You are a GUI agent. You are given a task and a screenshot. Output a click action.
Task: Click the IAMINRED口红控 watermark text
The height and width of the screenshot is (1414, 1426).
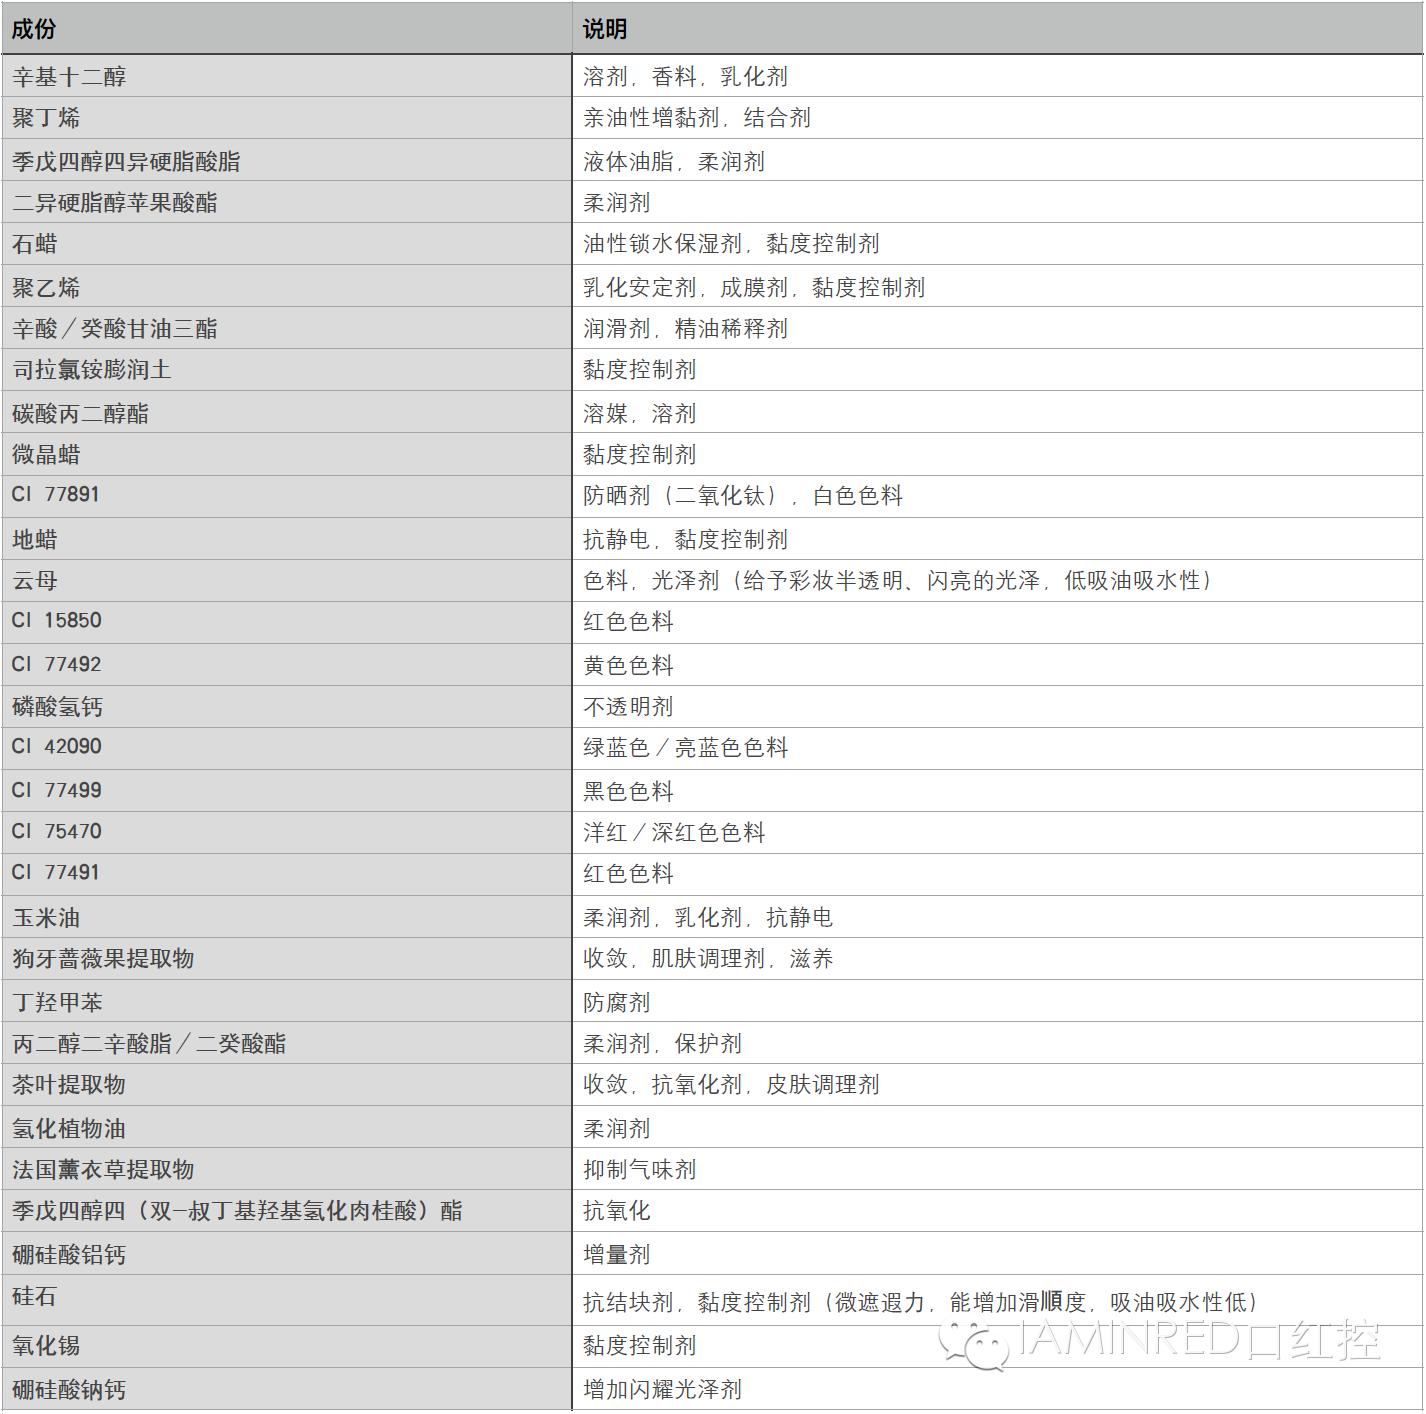point(1198,1340)
